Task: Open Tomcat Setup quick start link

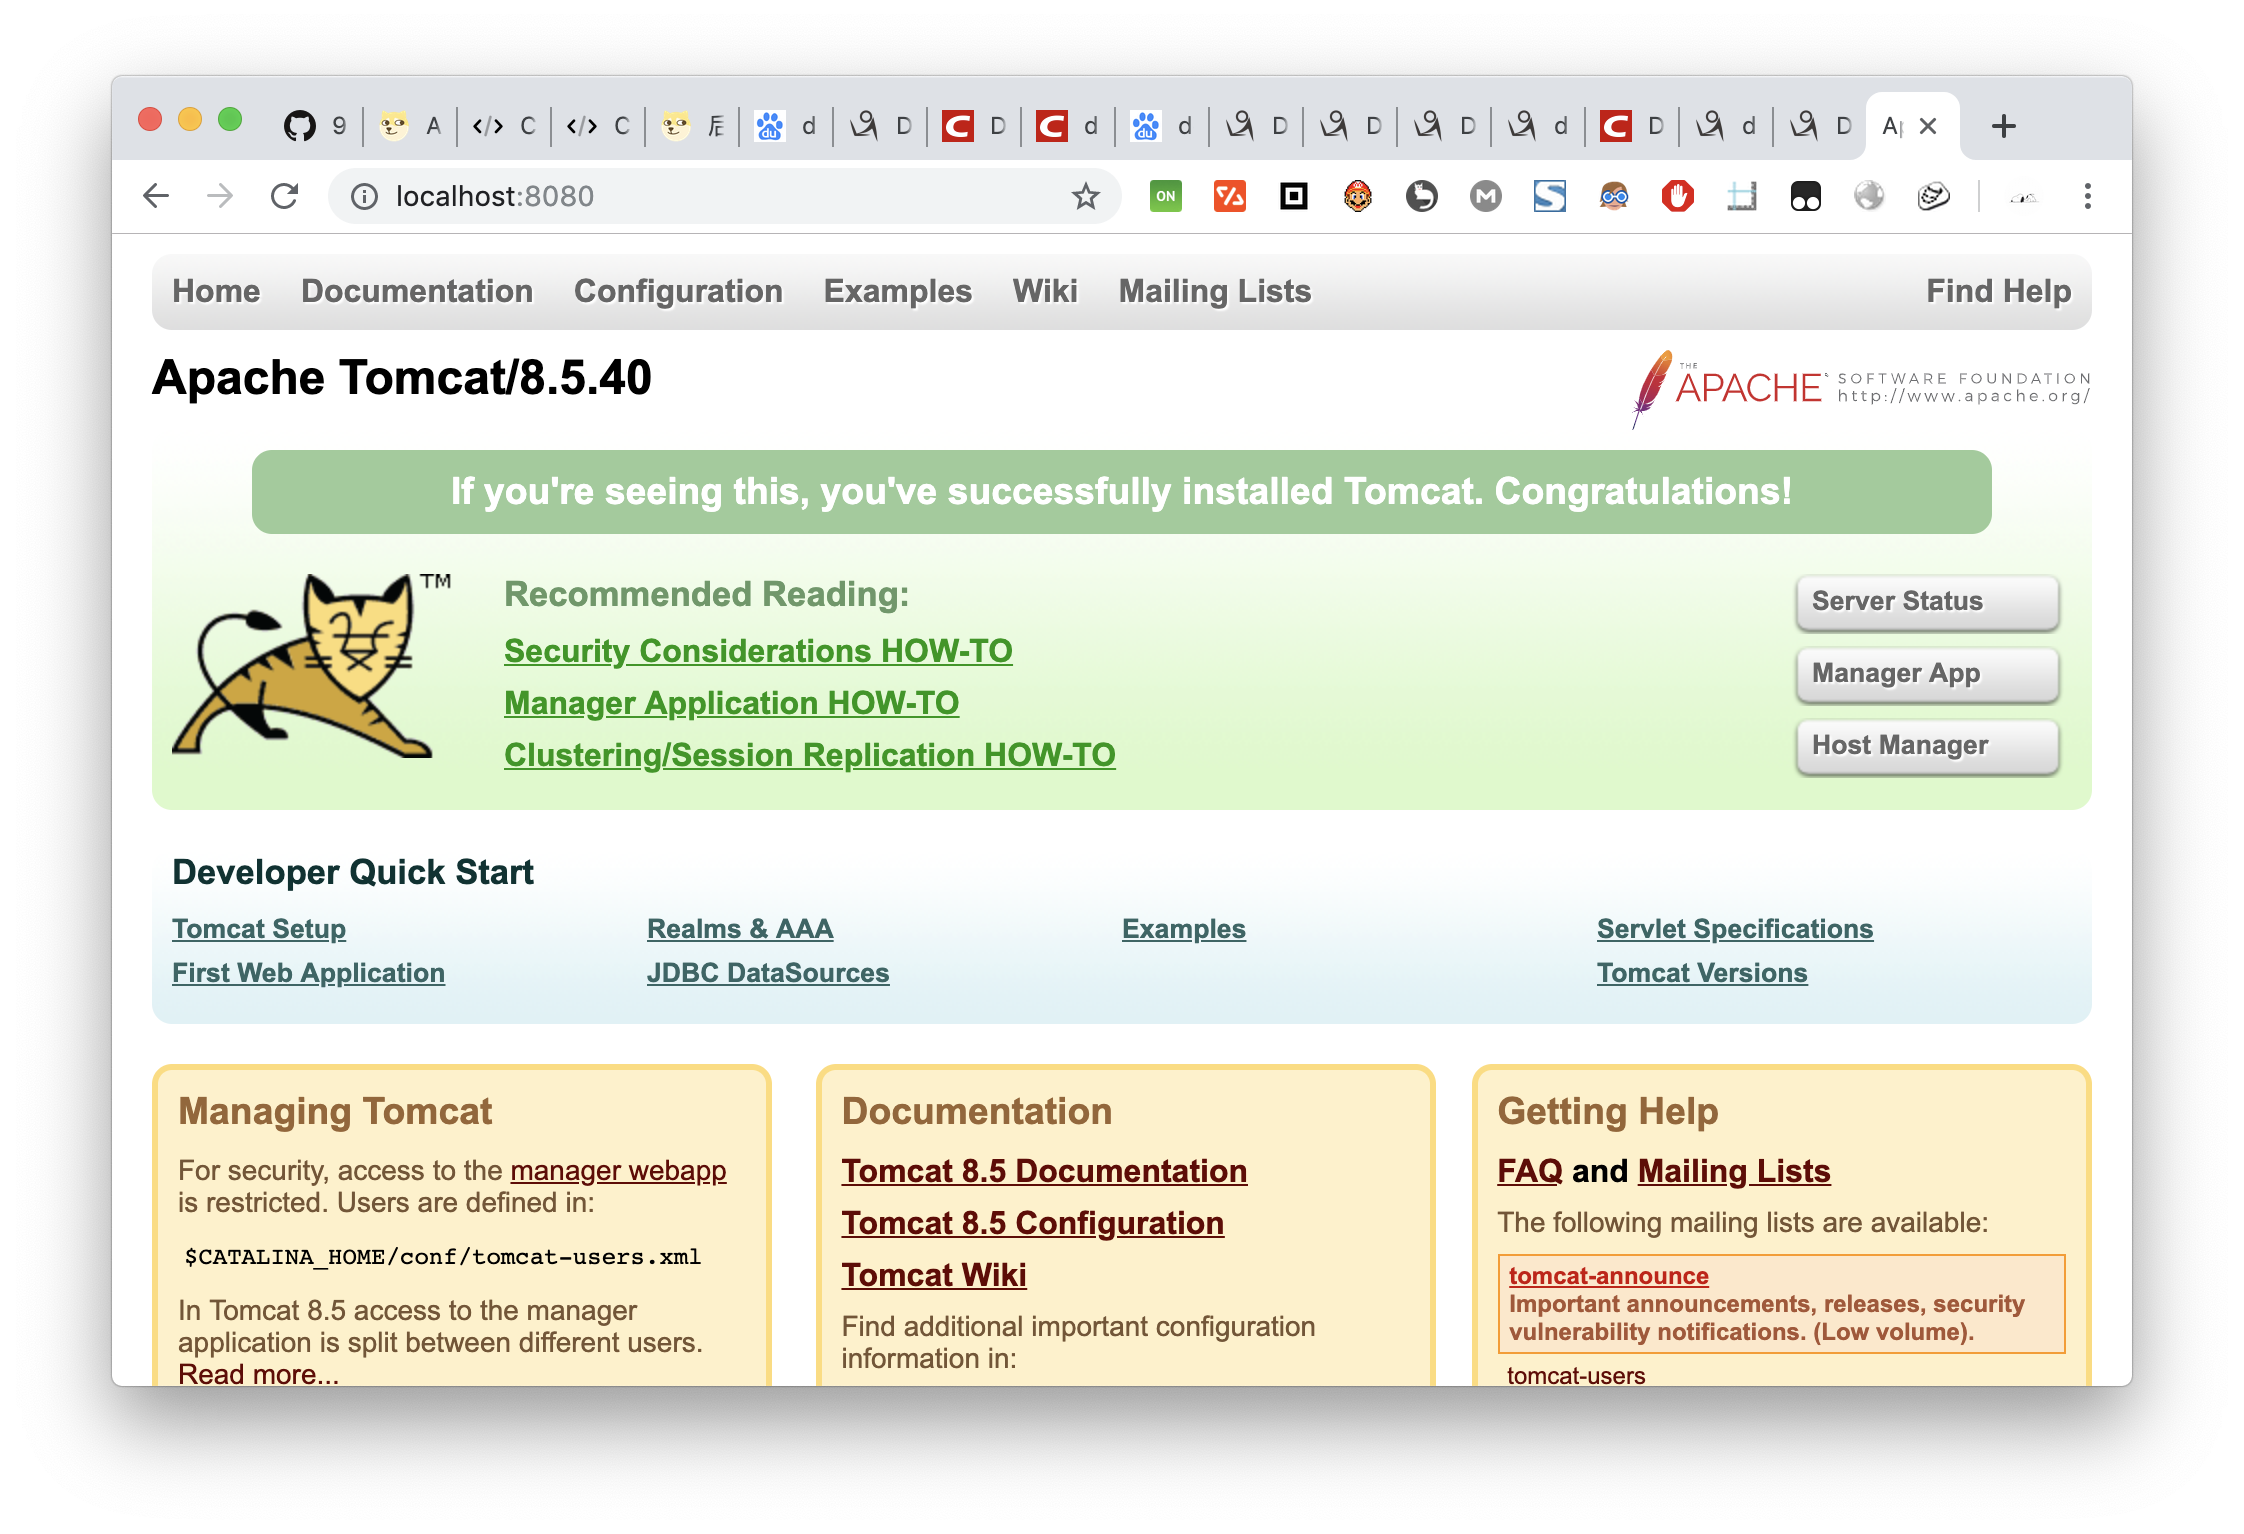Action: pos(259,929)
